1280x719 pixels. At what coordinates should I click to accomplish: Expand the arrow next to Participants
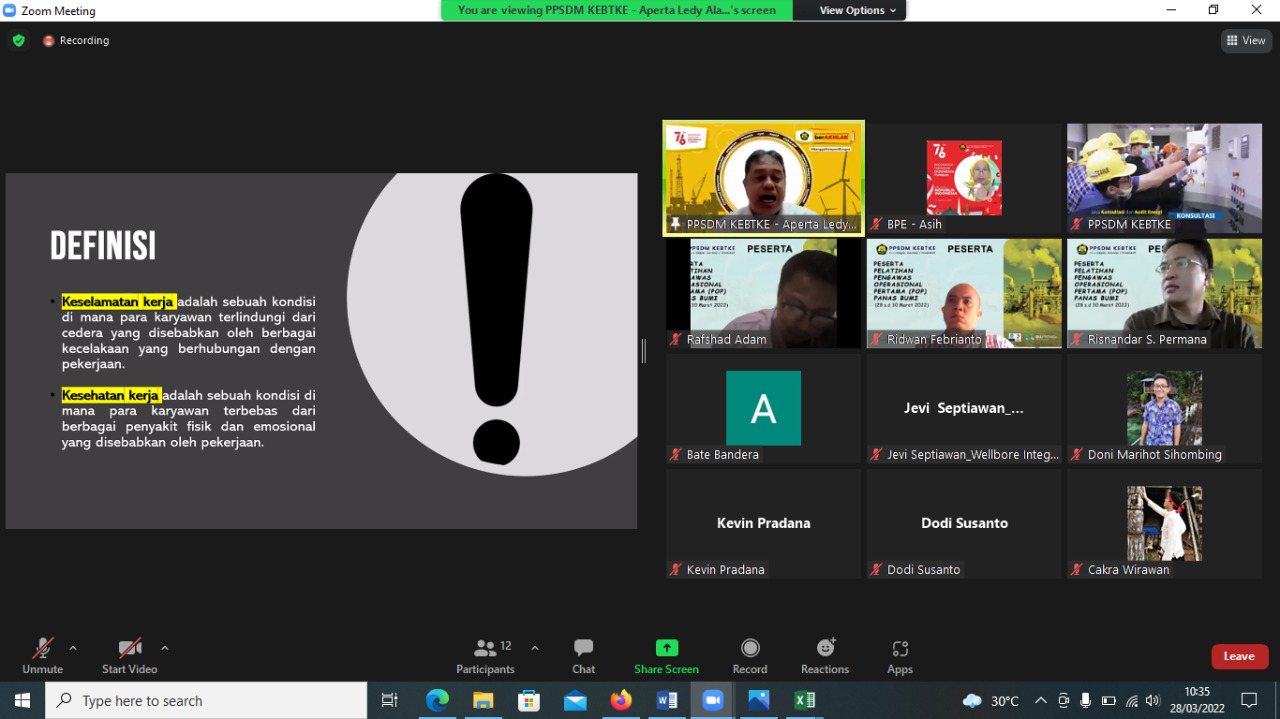(x=535, y=648)
